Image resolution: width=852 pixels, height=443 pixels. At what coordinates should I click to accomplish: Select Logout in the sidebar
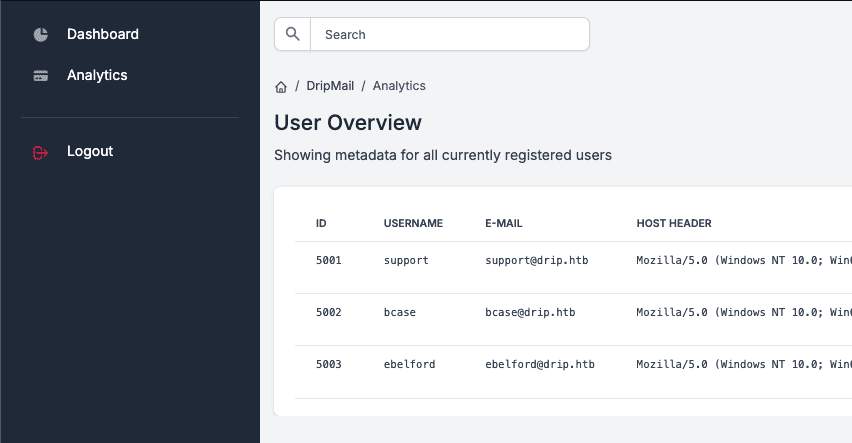[x=90, y=151]
